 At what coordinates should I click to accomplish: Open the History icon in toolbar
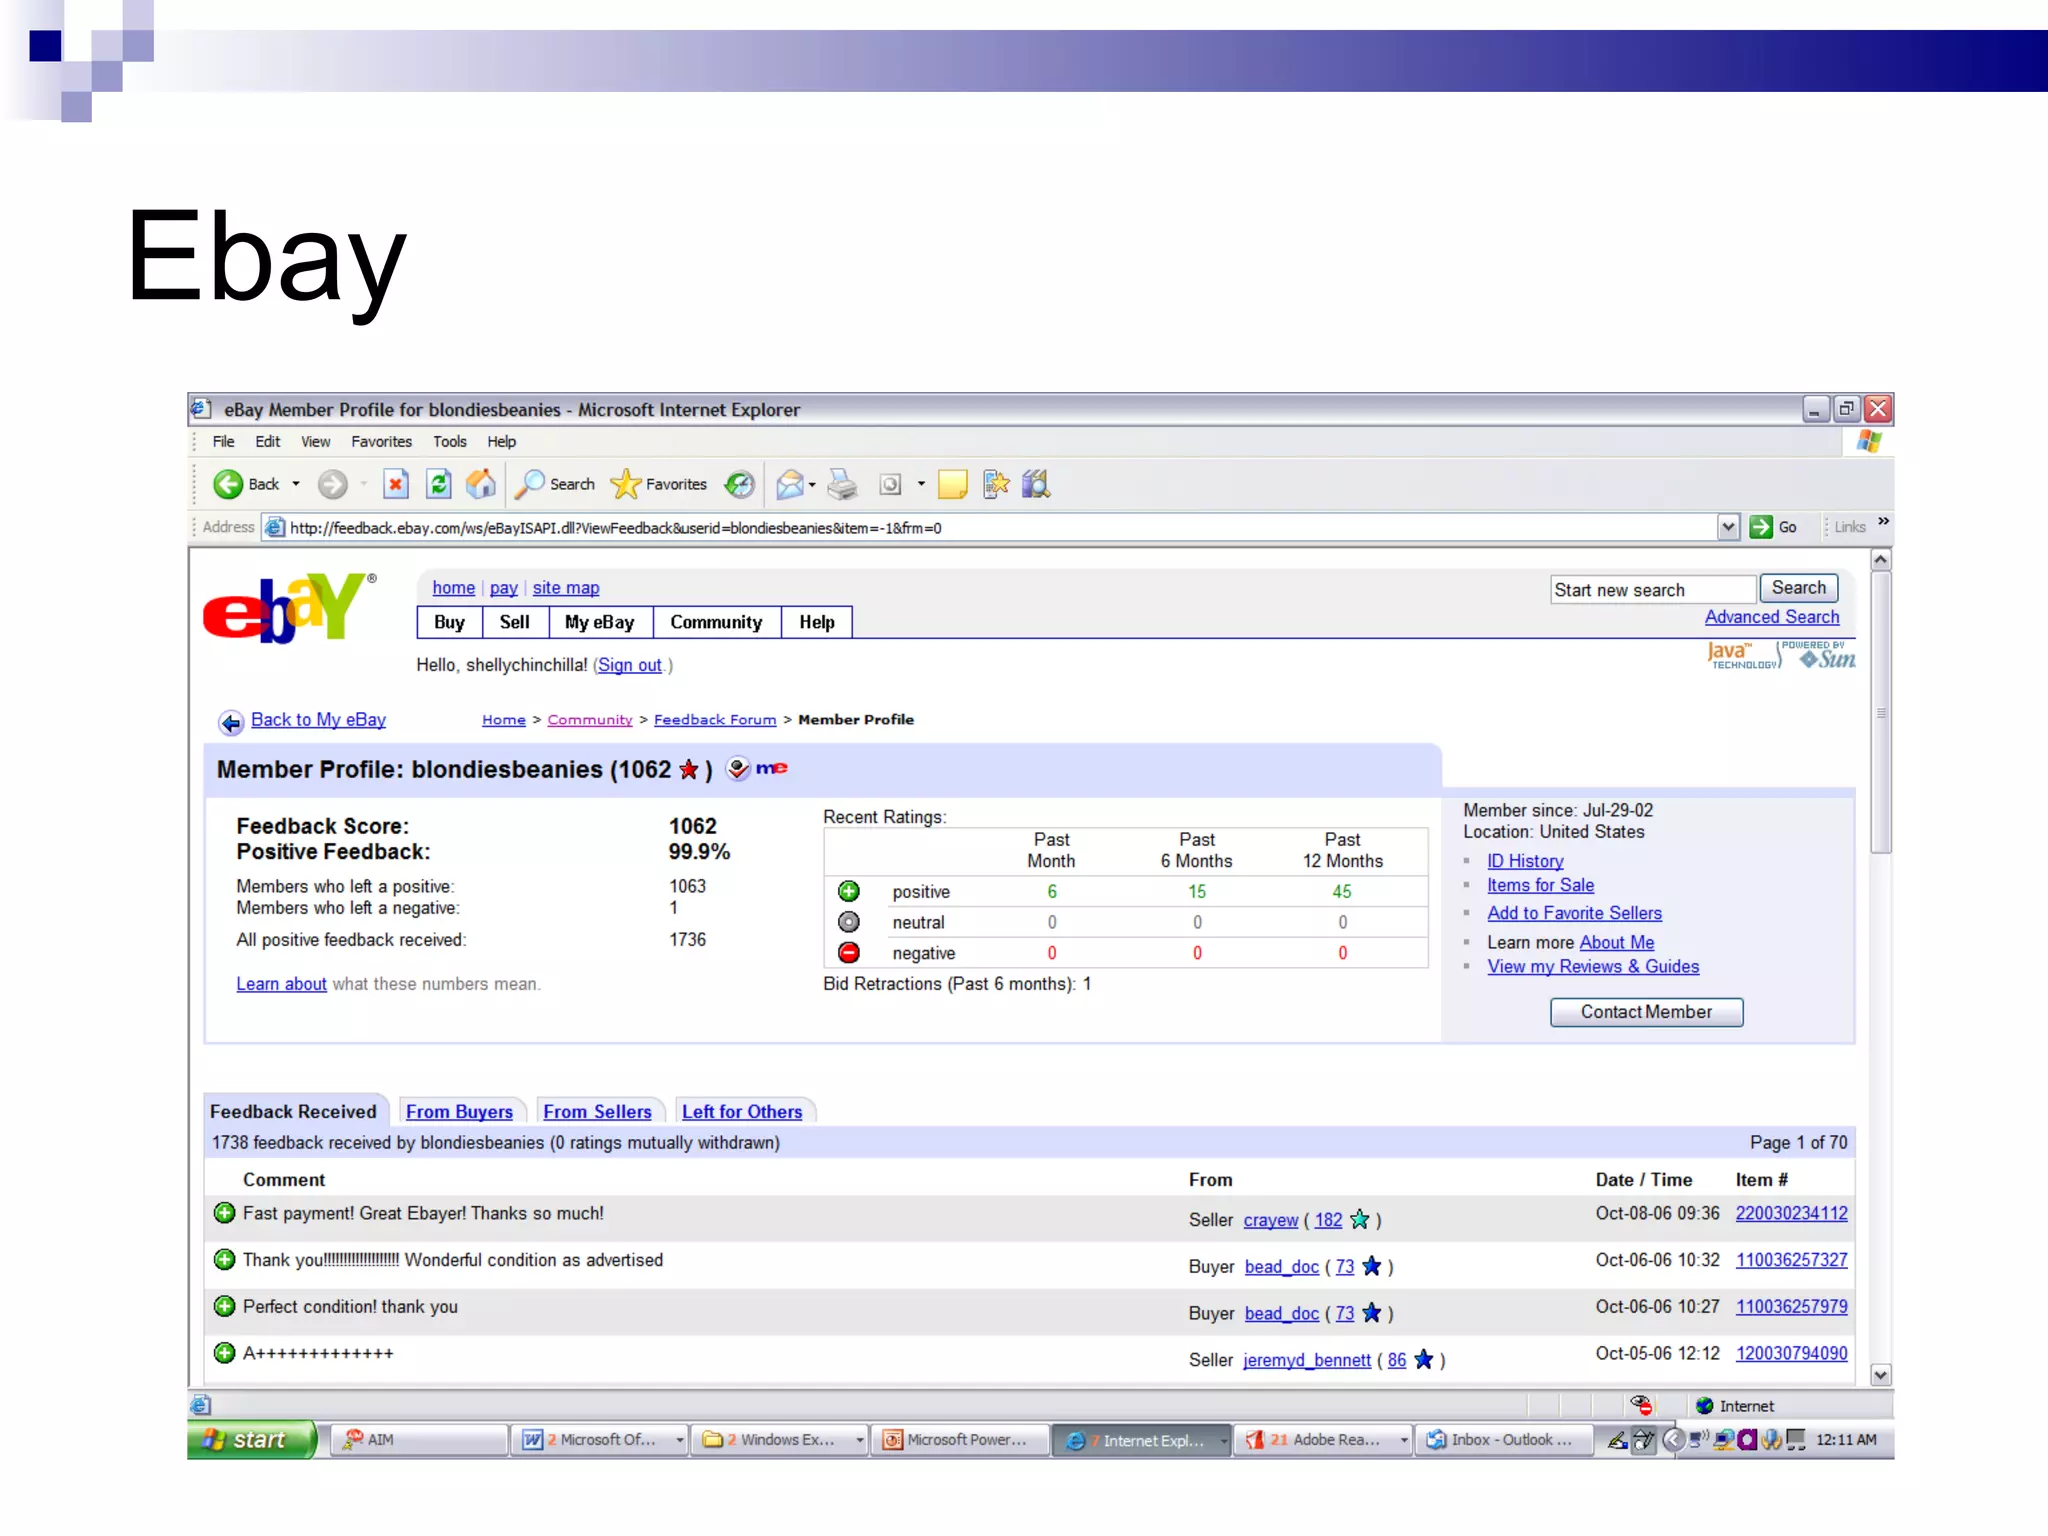click(x=739, y=484)
